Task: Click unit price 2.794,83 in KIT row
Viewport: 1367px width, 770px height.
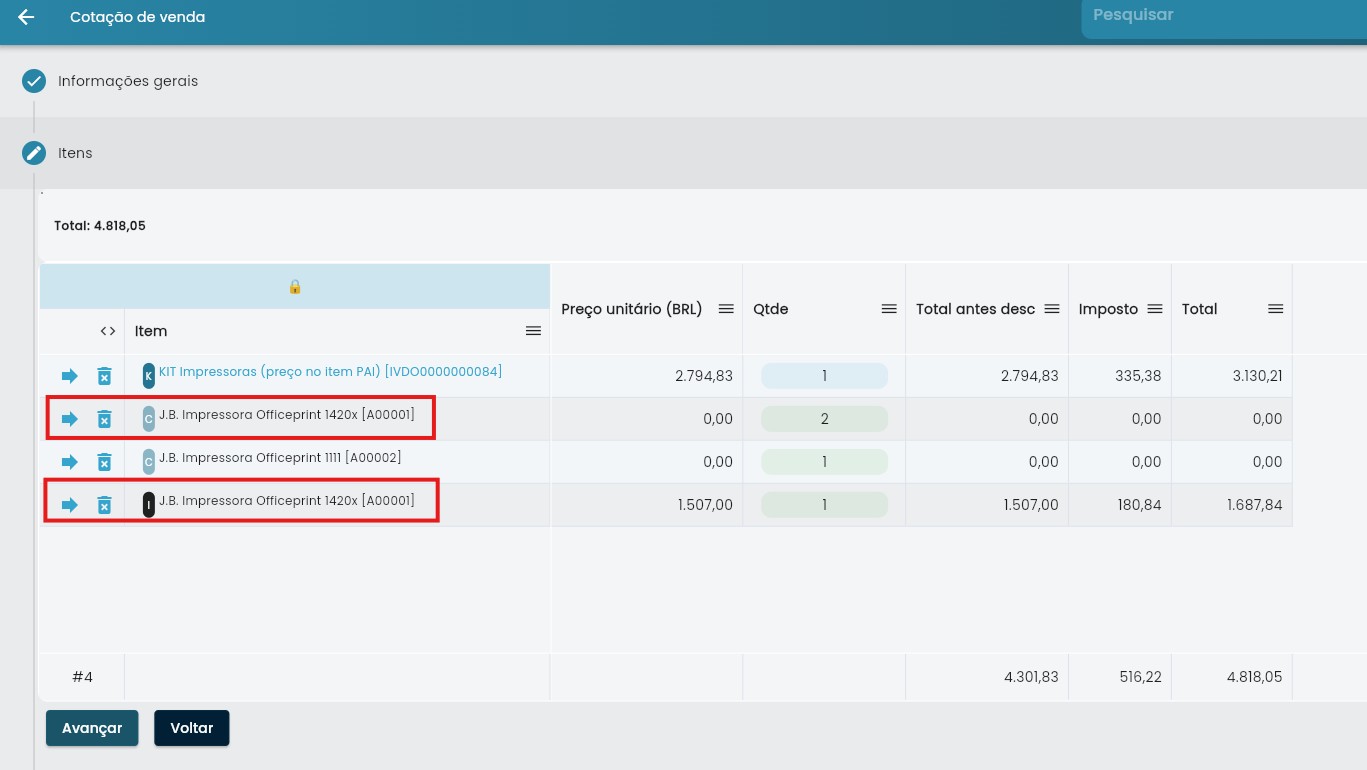Action: point(704,376)
